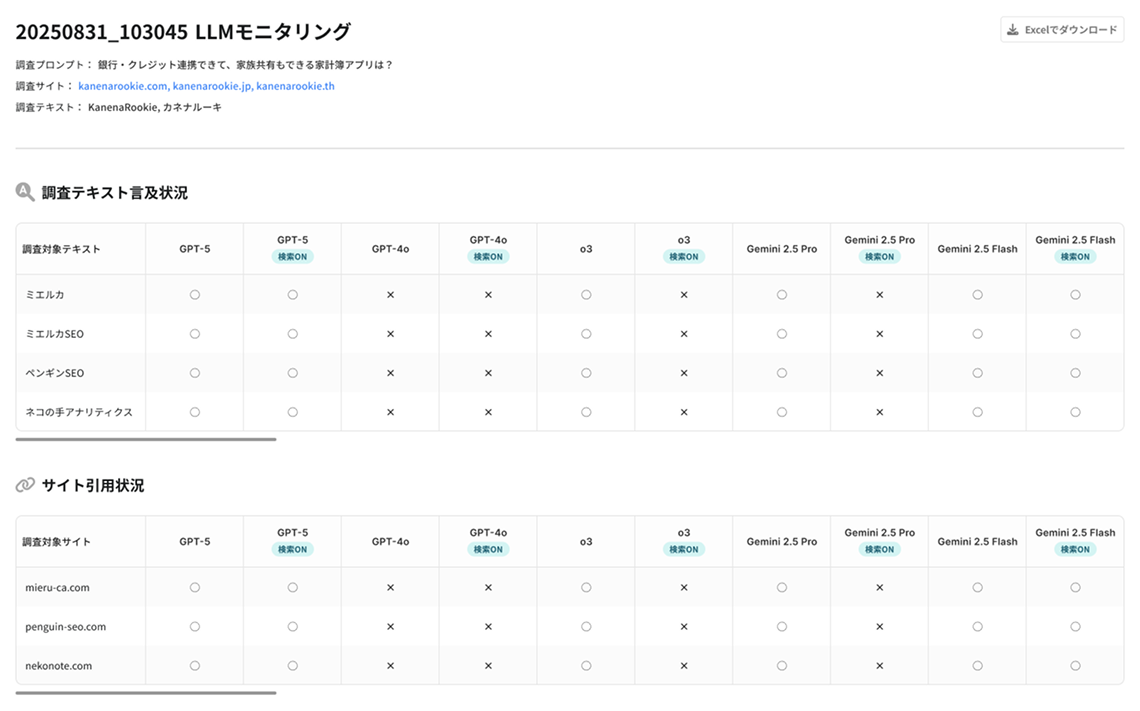Screen dimensions: 1140x711
Task: Click the 検索ON badge under GPT-4o in the text mention table
Action: [488, 257]
